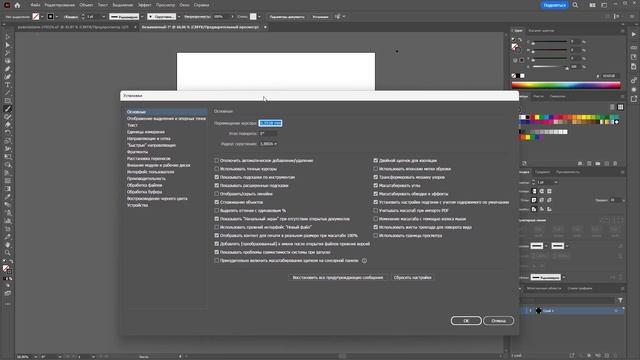The height and width of the screenshot is (360, 640).
Task: Click the keyboard increment input field
Action: click(x=270, y=123)
